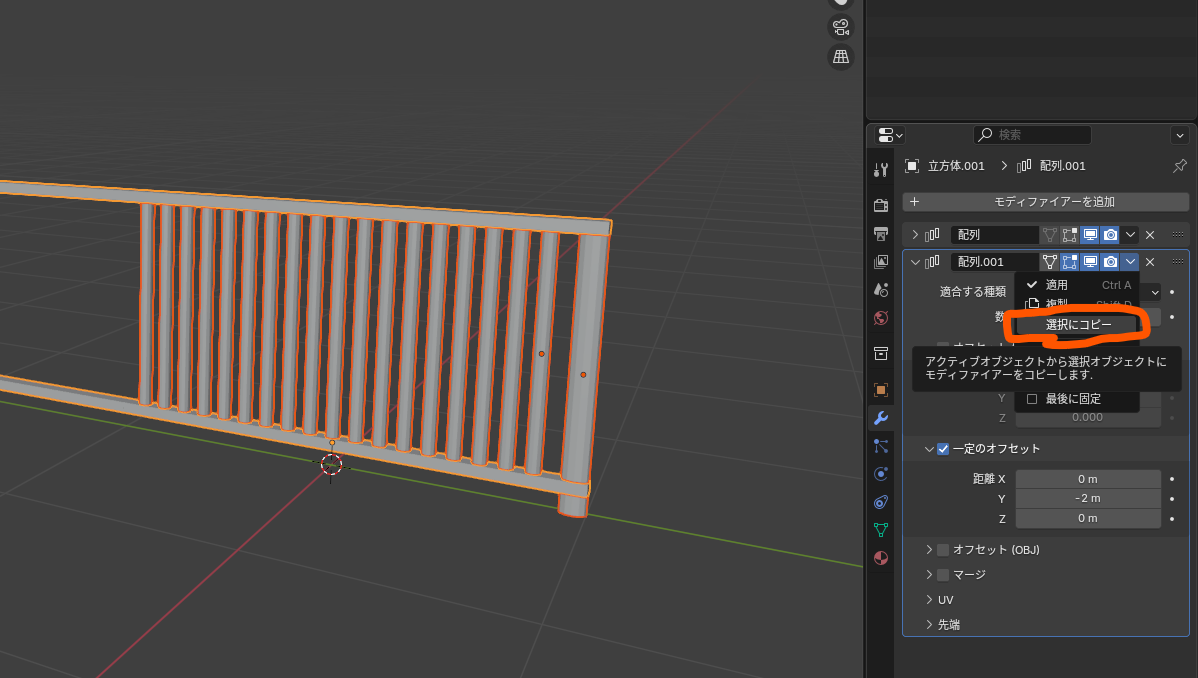Viewport: 1198px width, 678px height.
Task: Animate 距離 X property dot
Action: click(x=1172, y=479)
